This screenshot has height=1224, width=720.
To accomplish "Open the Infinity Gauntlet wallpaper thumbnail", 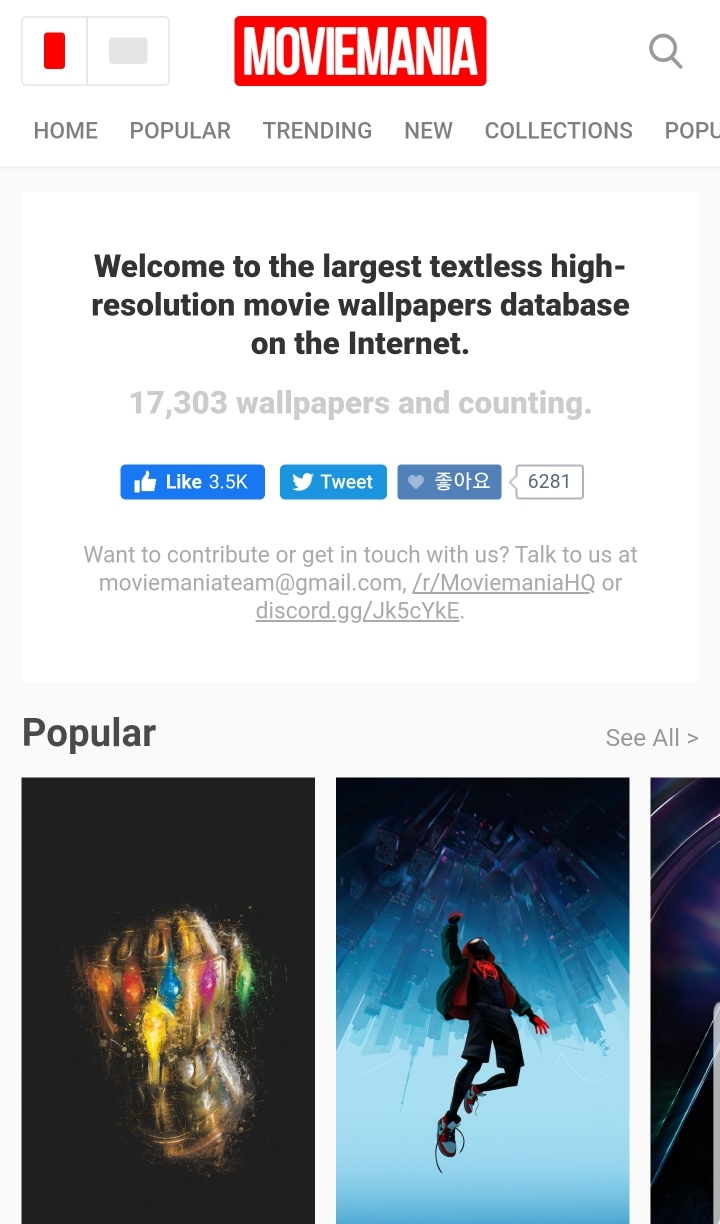I will (x=168, y=1001).
